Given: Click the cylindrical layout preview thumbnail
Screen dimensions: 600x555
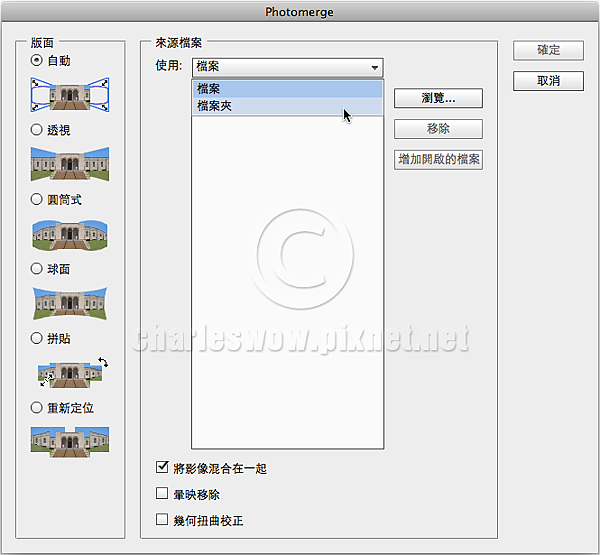Looking at the screenshot, I should pos(70,234).
